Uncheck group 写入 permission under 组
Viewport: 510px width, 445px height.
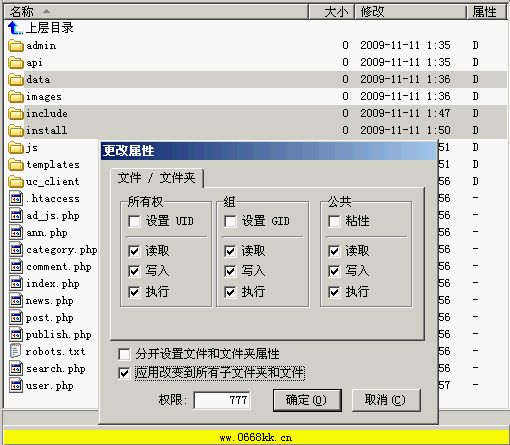tap(230, 271)
